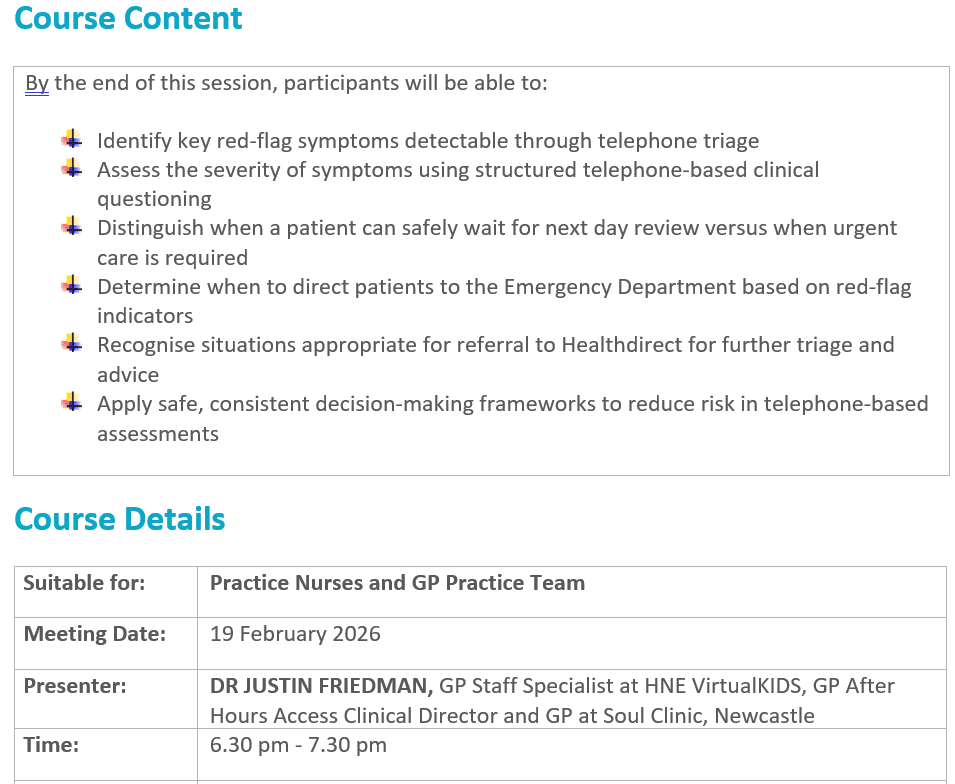Click the bullet icon beside "Apply safe, consistent"
The width and height of the screenshot is (955, 784).
coord(71,404)
